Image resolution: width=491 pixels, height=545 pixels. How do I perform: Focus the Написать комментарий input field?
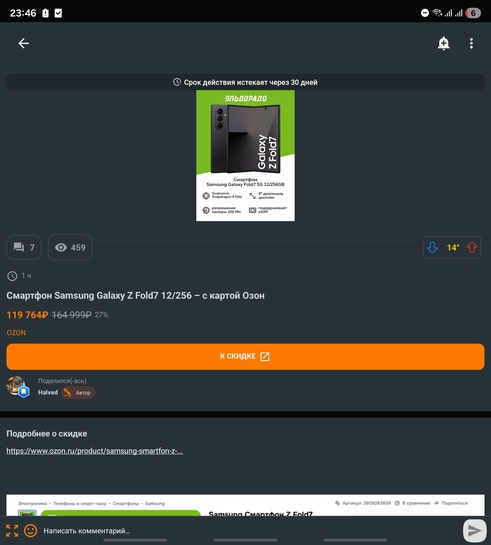252,531
